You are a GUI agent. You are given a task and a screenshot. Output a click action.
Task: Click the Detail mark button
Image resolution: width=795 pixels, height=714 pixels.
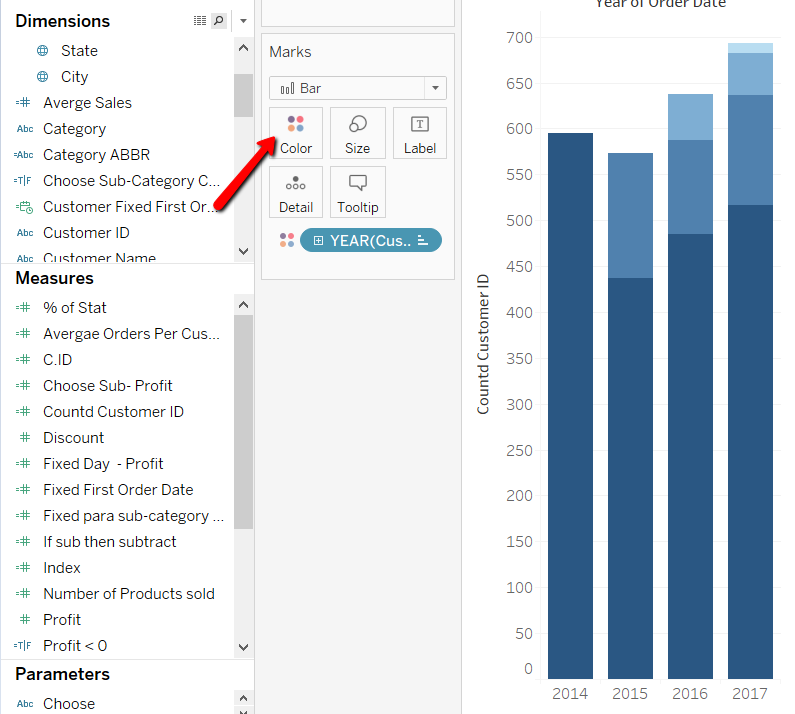pyautogui.click(x=296, y=193)
